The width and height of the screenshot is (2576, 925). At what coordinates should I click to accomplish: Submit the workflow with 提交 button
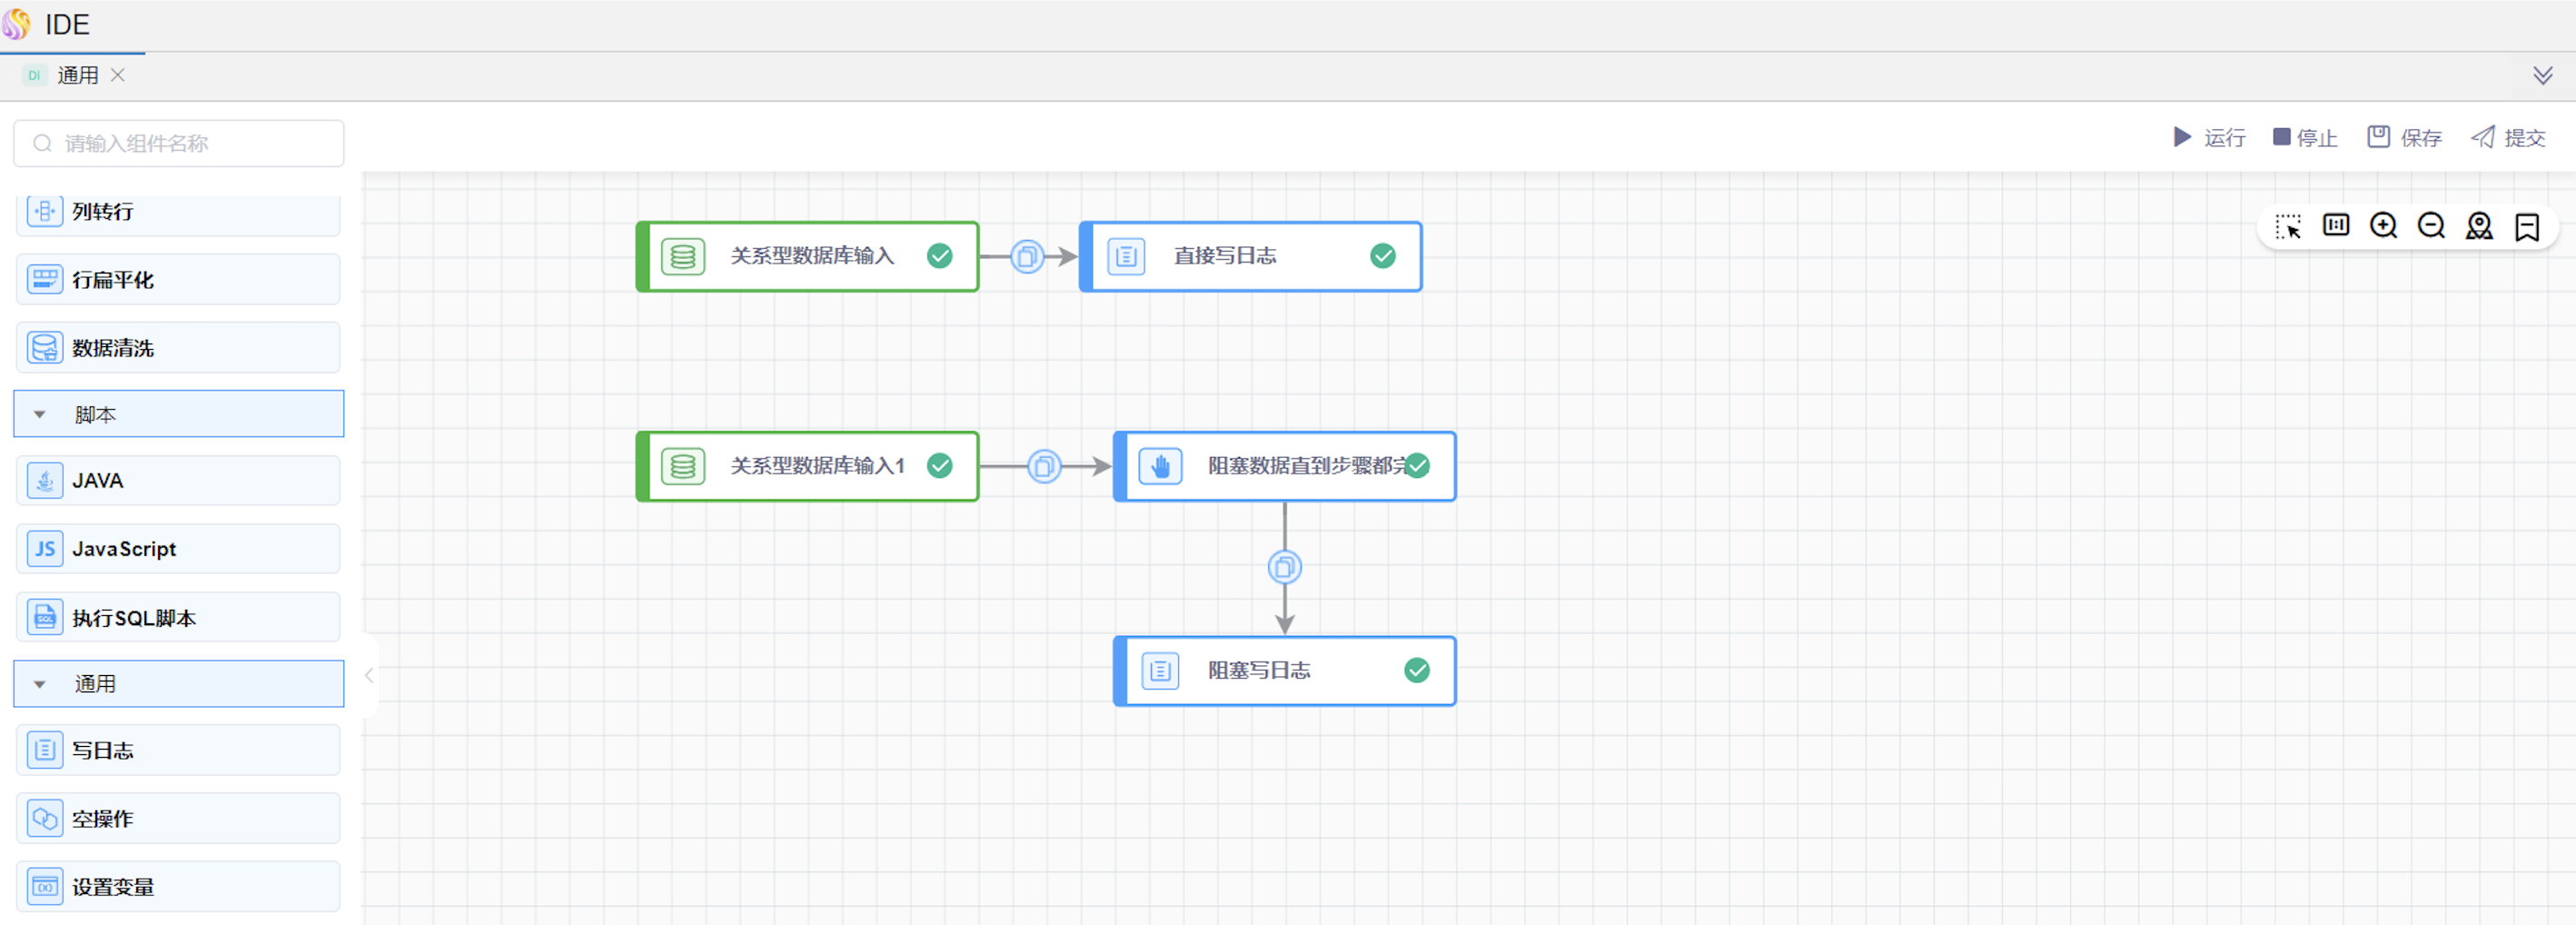(x=2508, y=138)
